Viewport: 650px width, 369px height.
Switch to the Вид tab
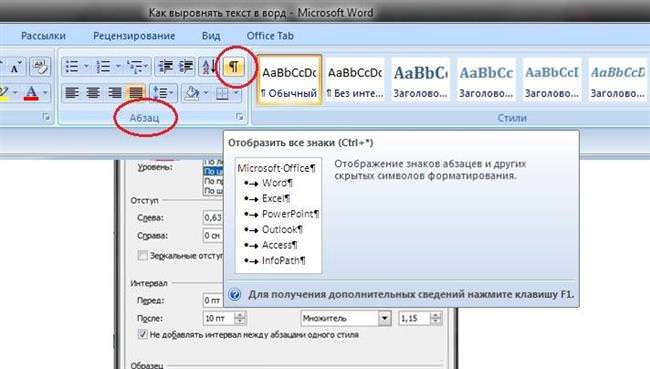[211, 36]
